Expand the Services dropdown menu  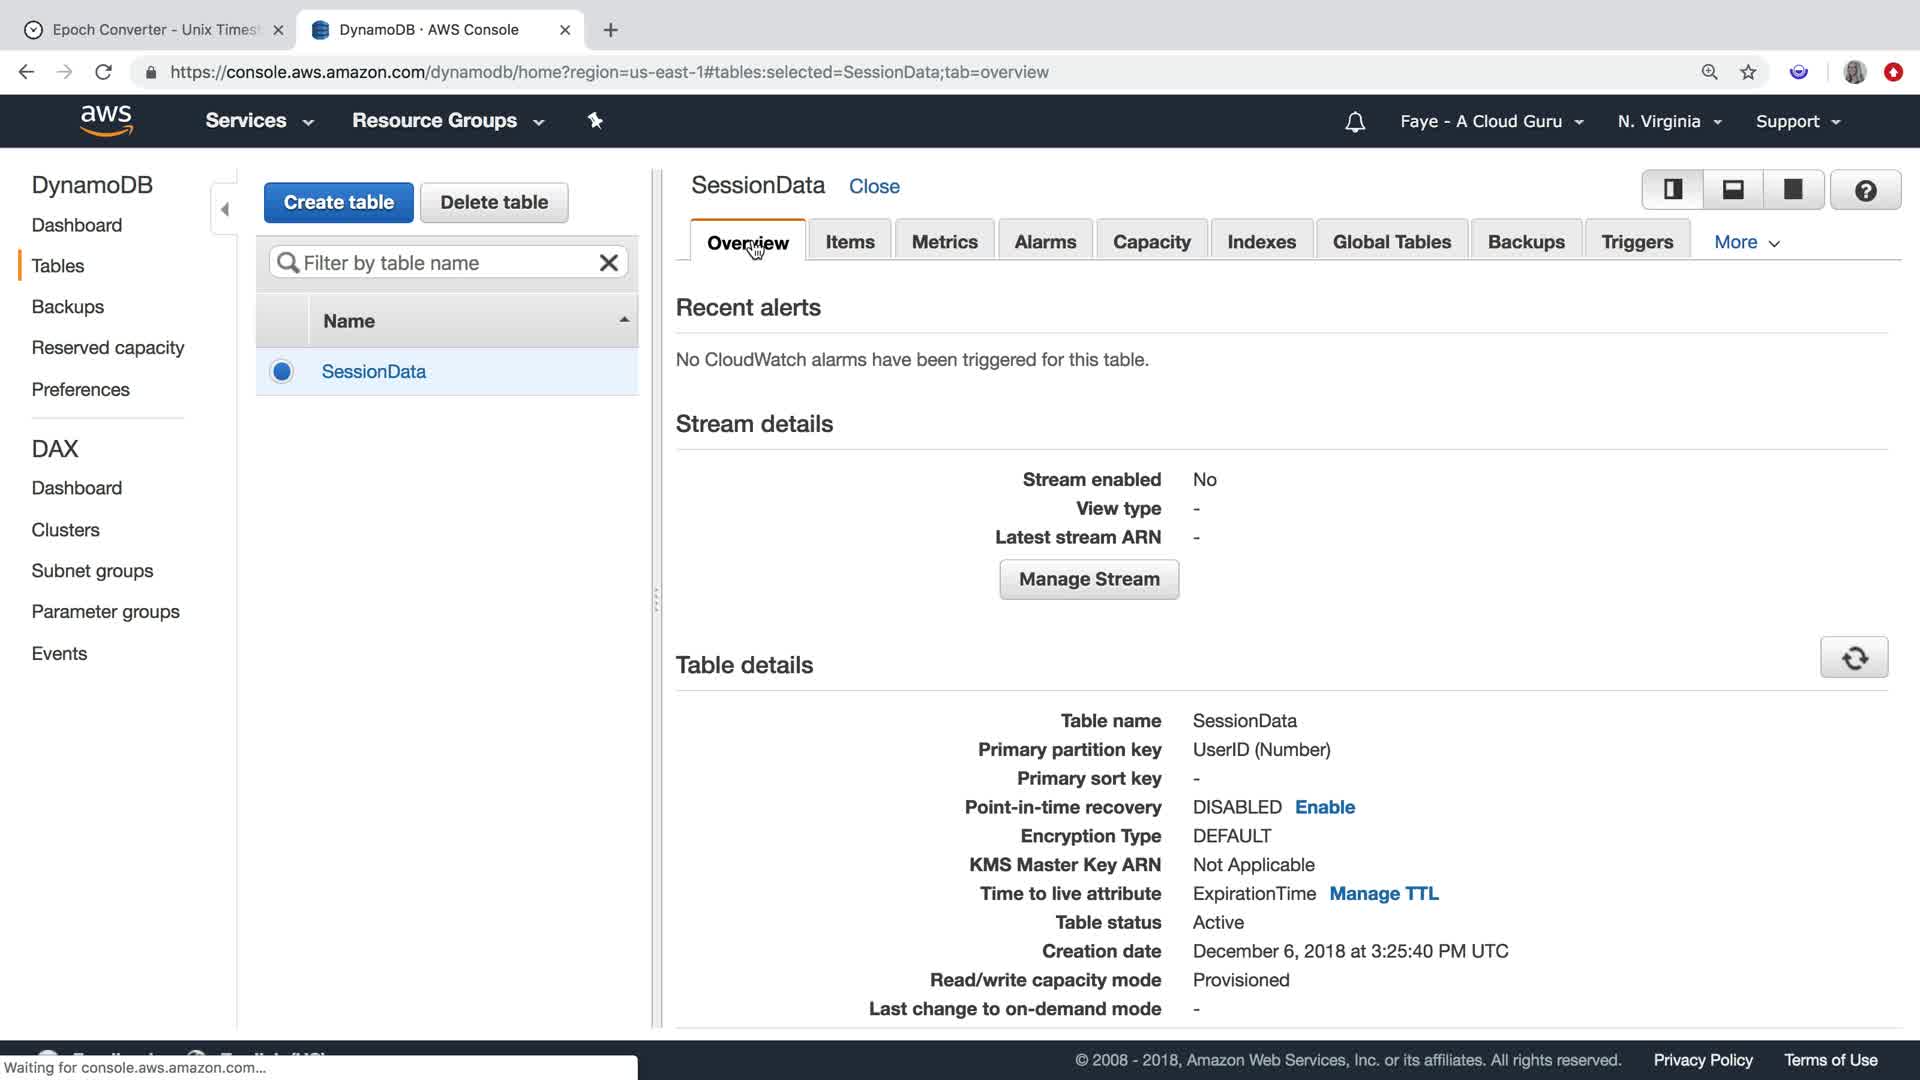pos(259,121)
